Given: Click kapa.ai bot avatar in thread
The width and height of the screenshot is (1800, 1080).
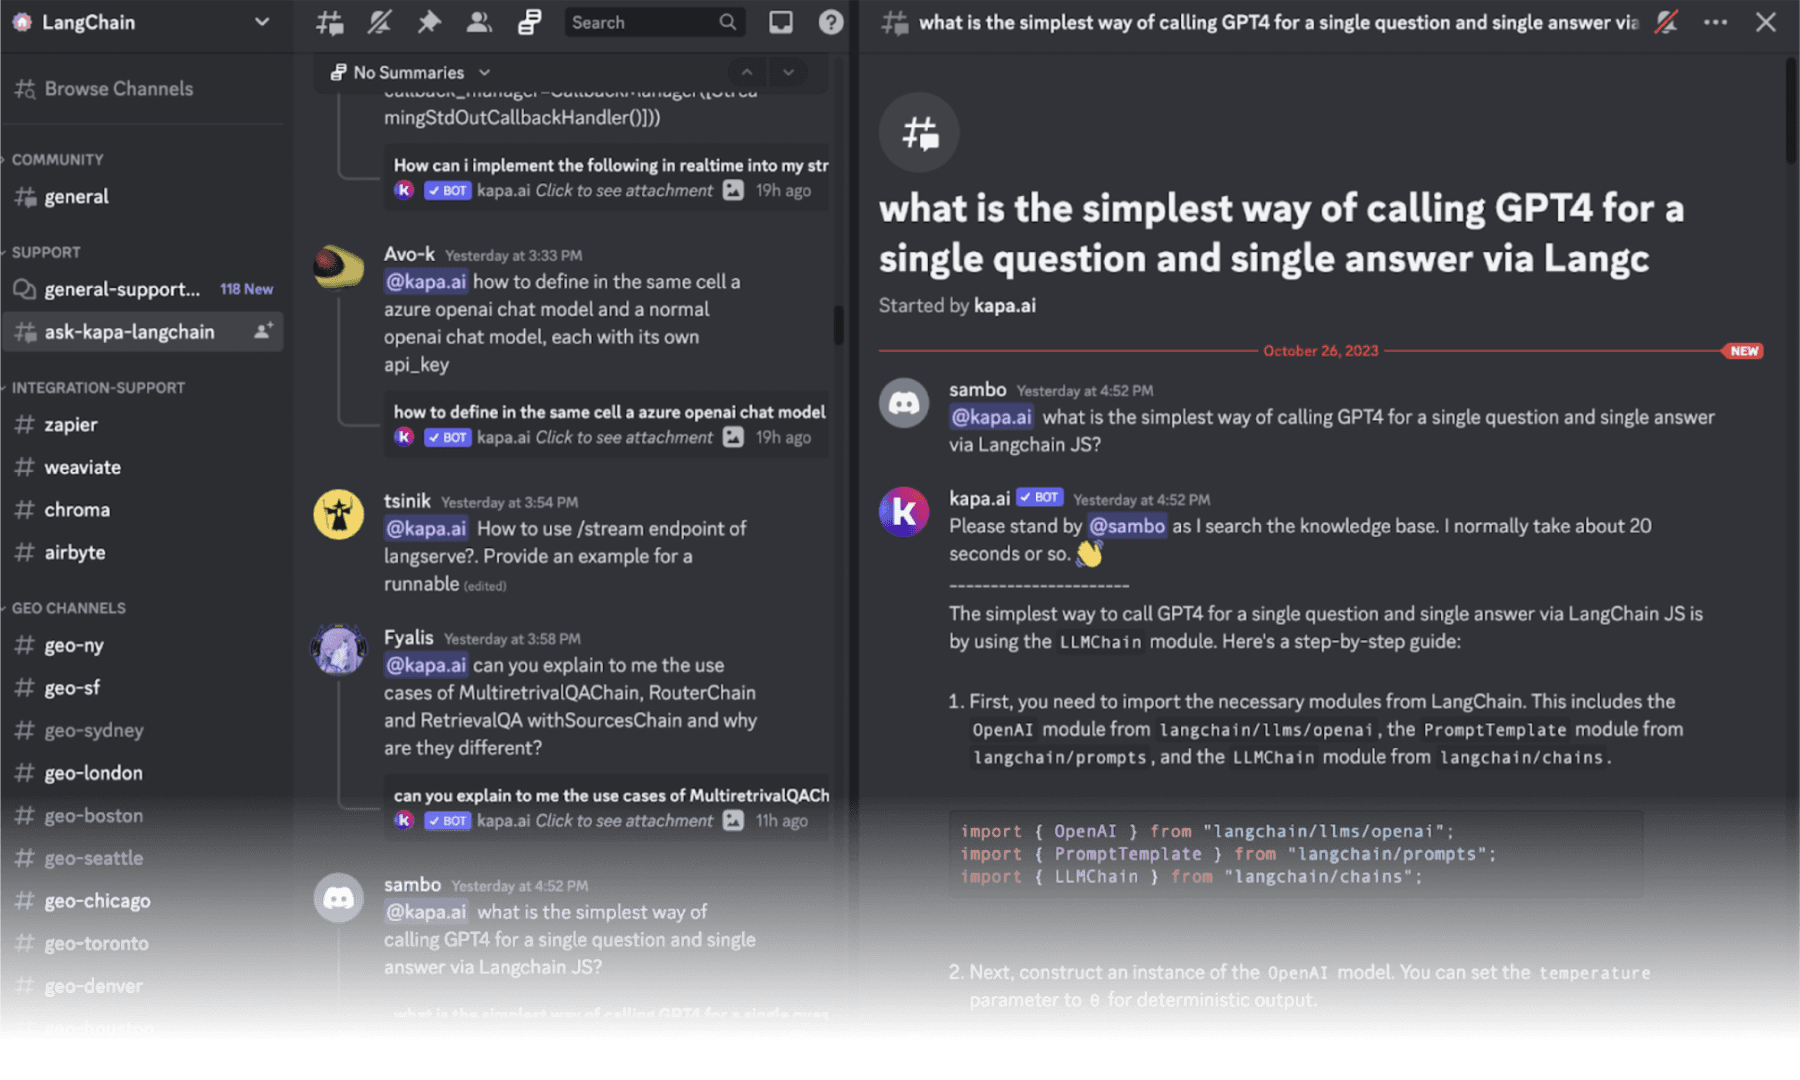Looking at the screenshot, I should [904, 512].
